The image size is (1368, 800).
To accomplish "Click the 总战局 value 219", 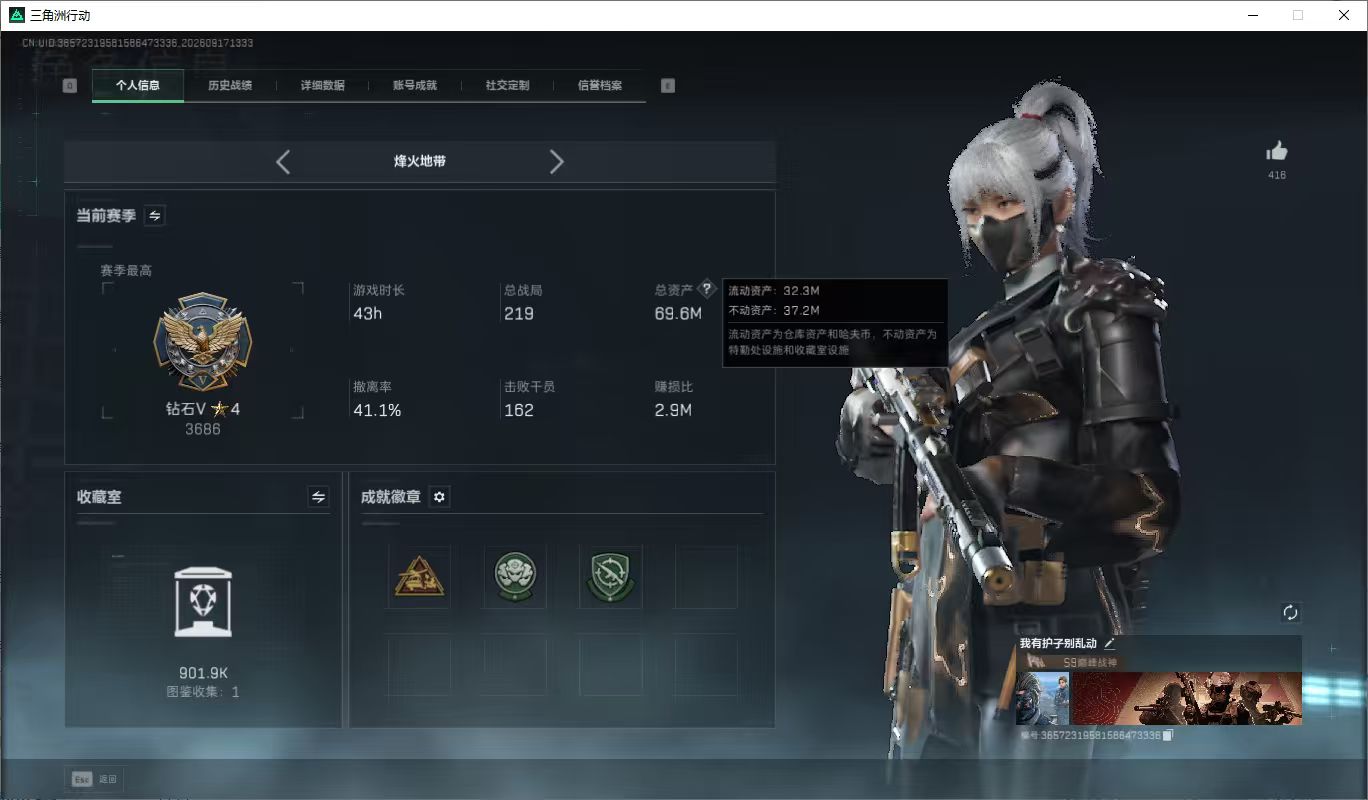I will tap(519, 314).
